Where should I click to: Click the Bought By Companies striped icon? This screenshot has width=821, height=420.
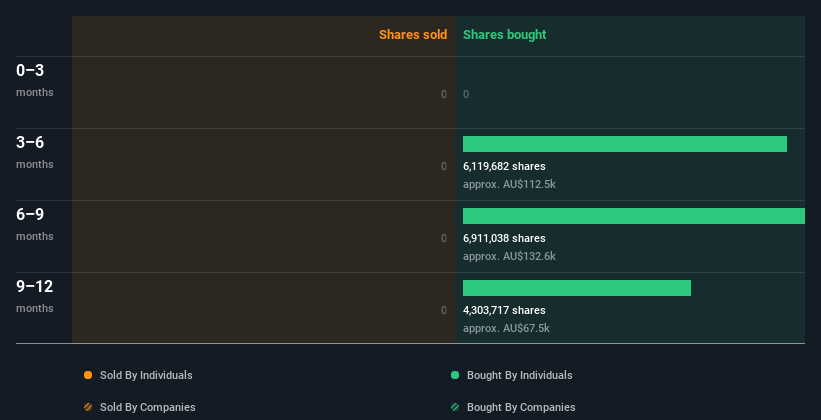click(x=455, y=407)
